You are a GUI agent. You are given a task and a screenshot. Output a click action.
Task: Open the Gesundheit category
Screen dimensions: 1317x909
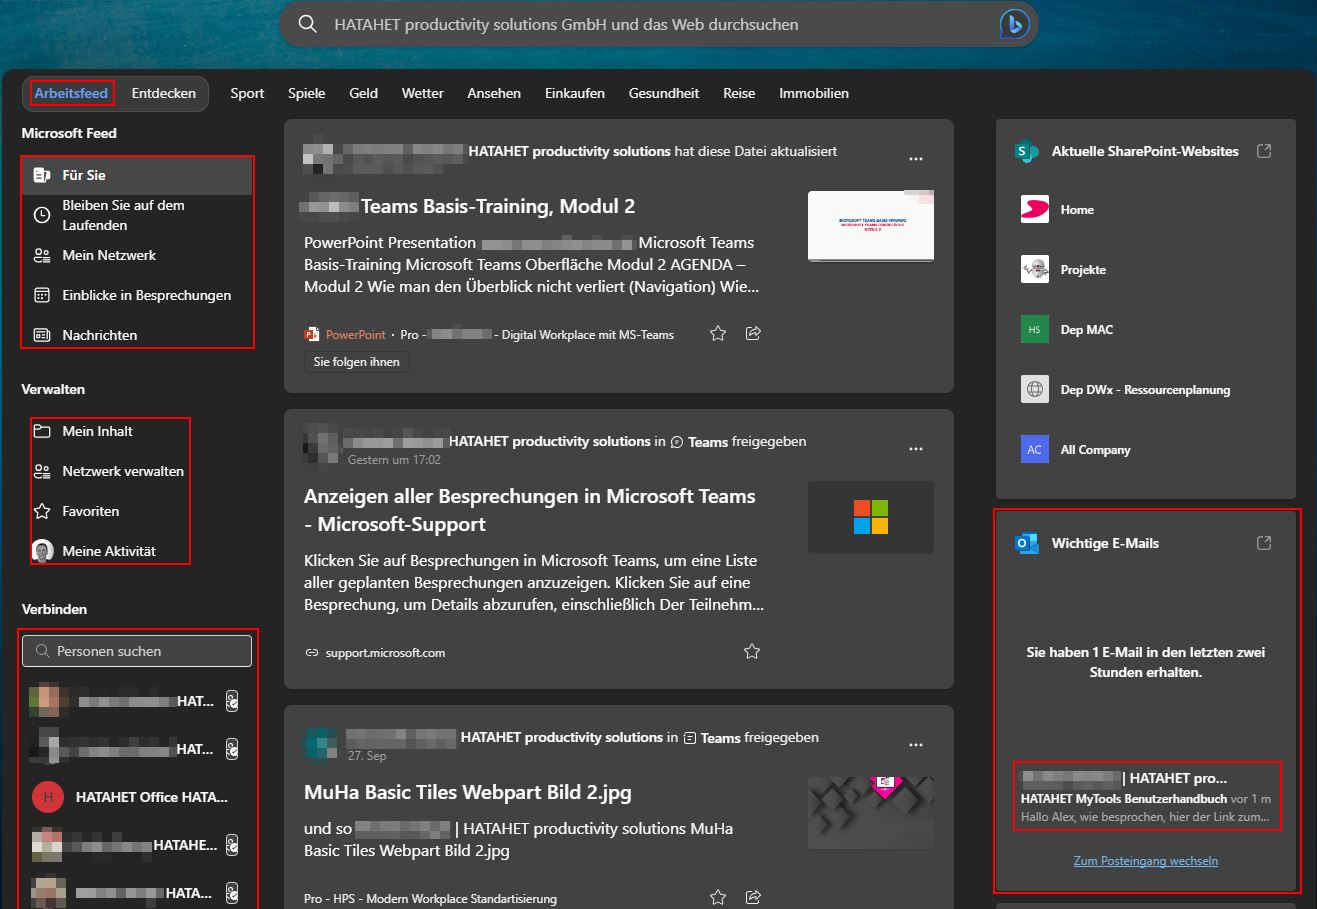coord(664,93)
